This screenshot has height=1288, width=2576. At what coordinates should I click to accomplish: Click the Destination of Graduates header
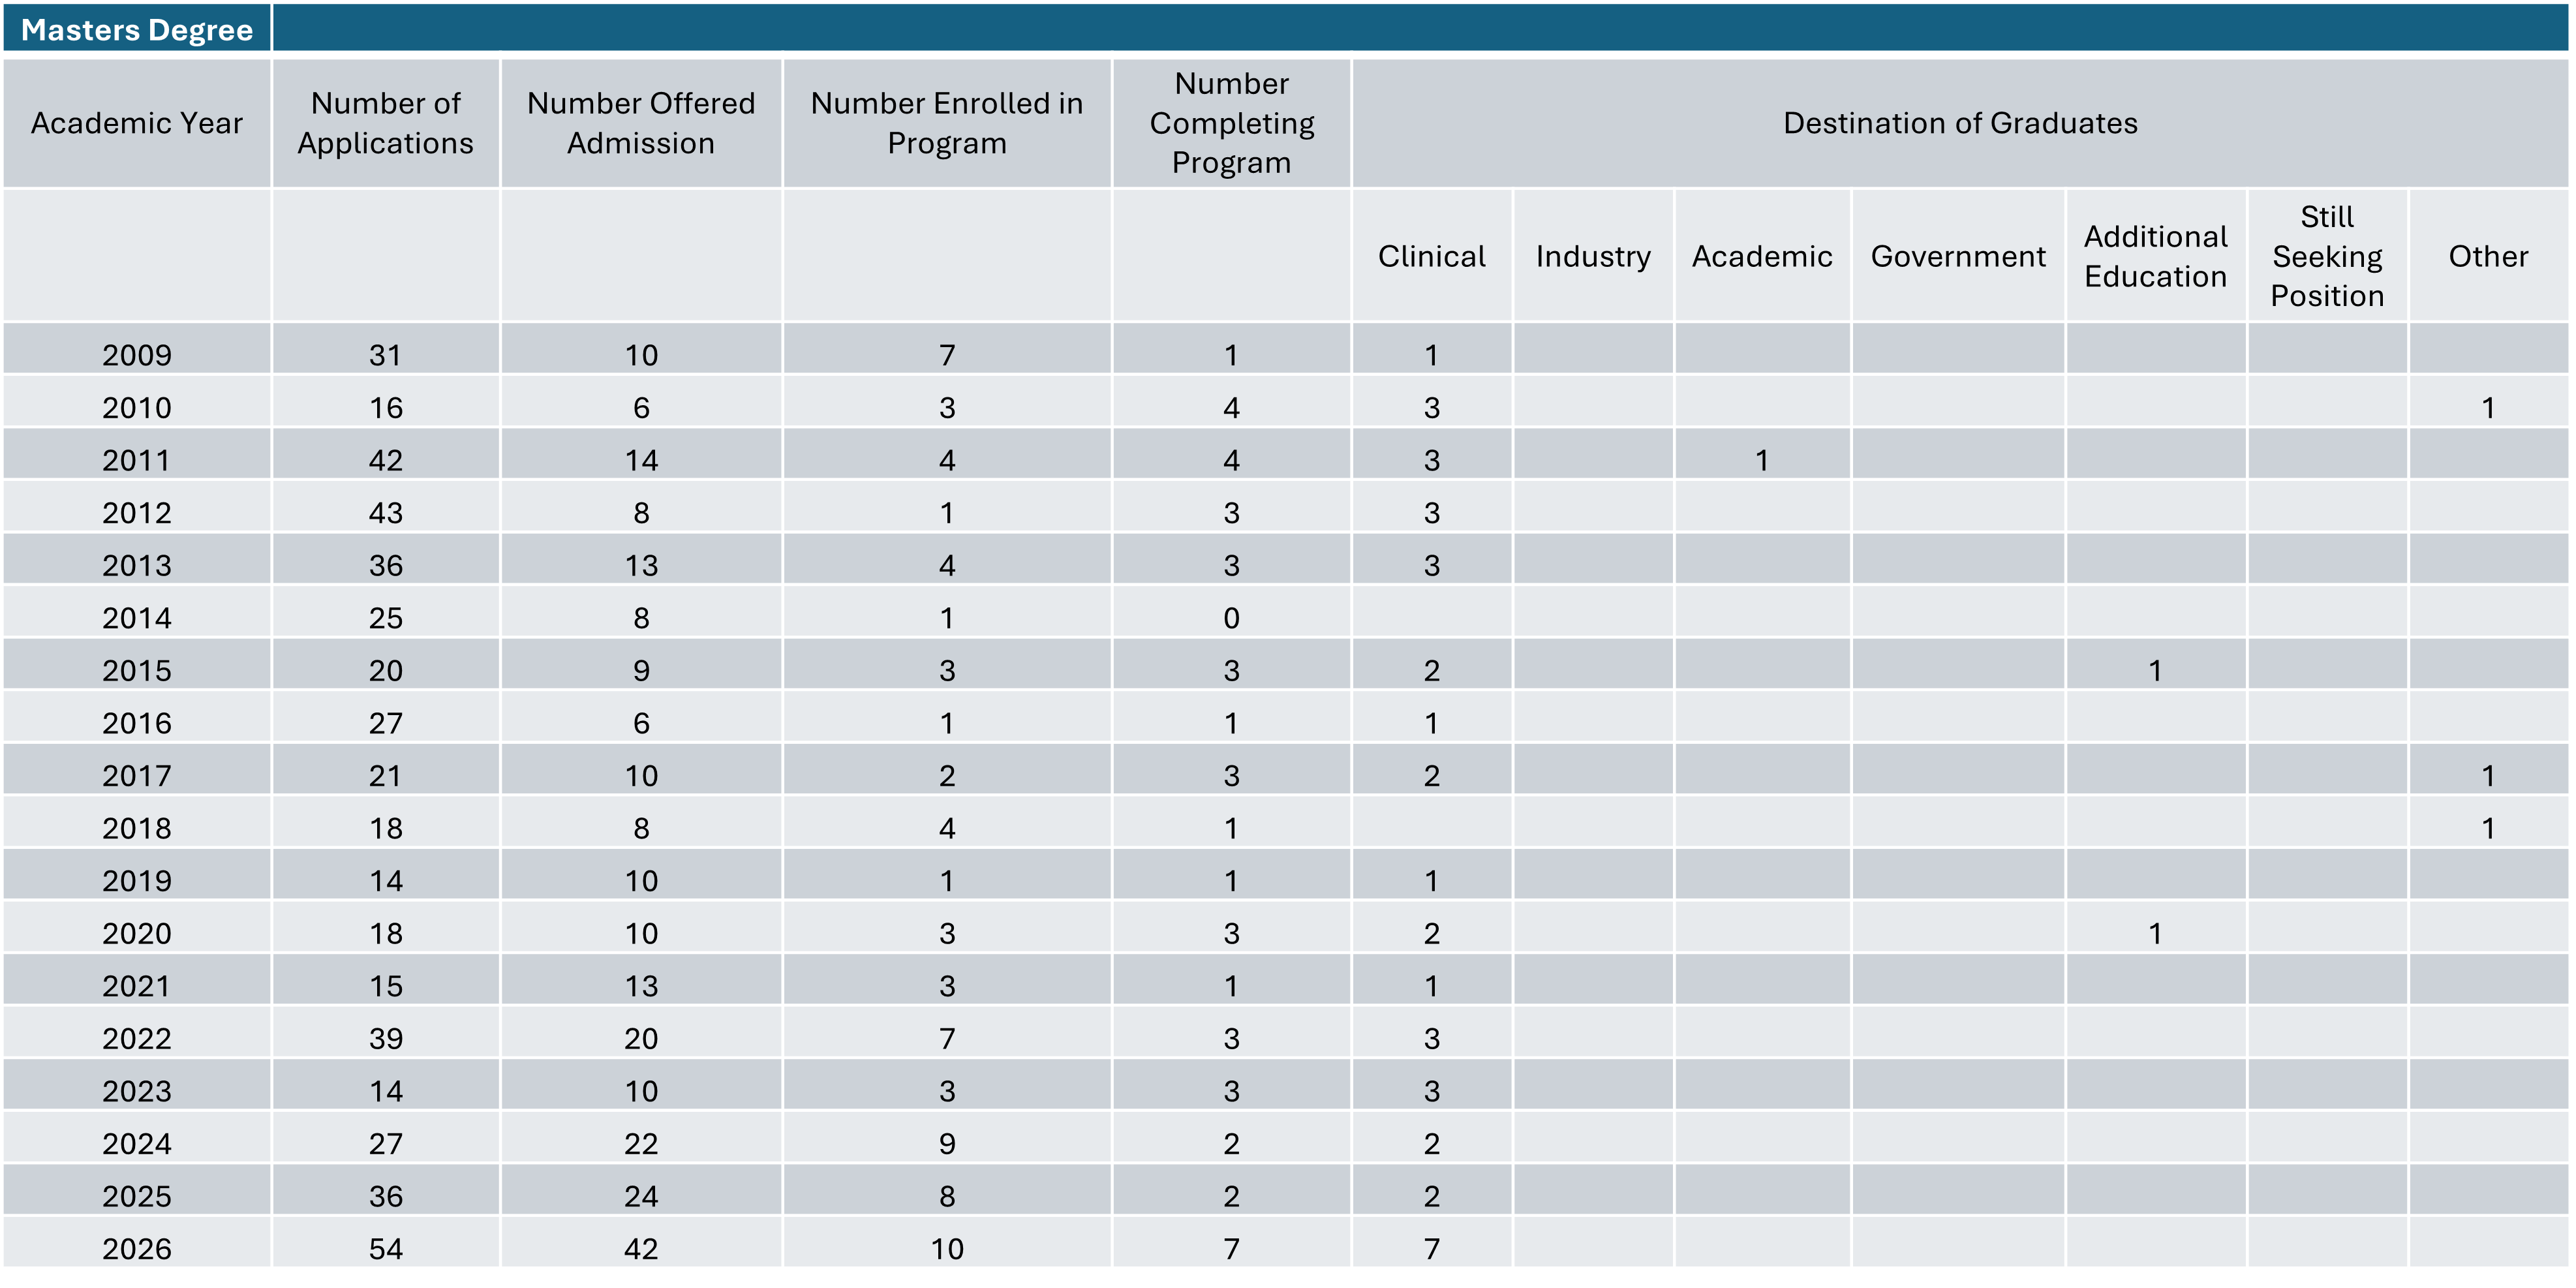pos(1960,123)
